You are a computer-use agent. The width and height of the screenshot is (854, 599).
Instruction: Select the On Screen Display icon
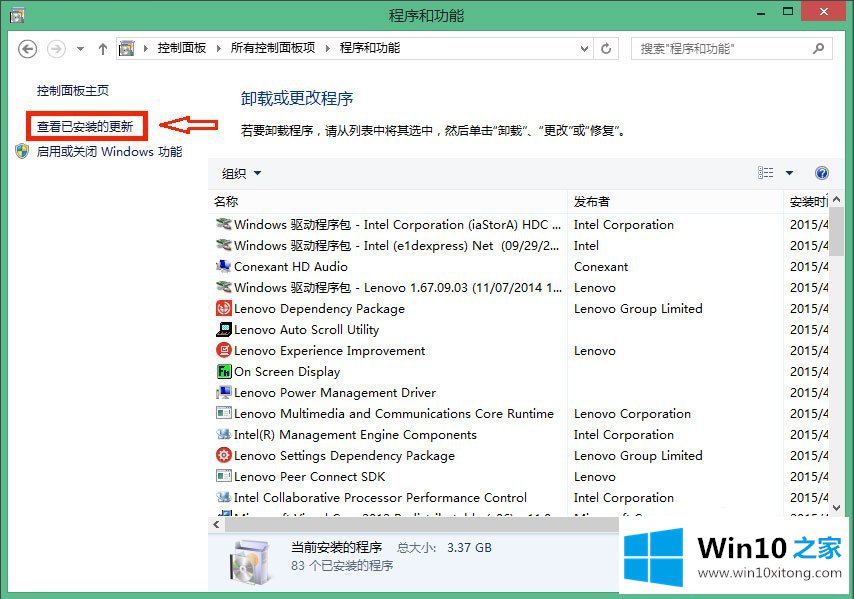pos(223,371)
